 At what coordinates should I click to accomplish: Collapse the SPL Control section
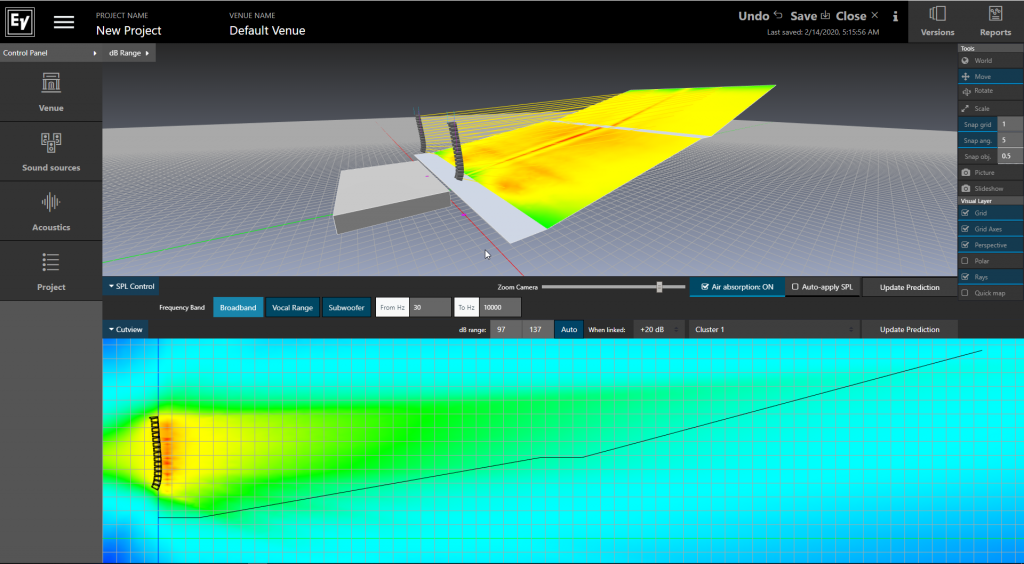click(x=131, y=287)
